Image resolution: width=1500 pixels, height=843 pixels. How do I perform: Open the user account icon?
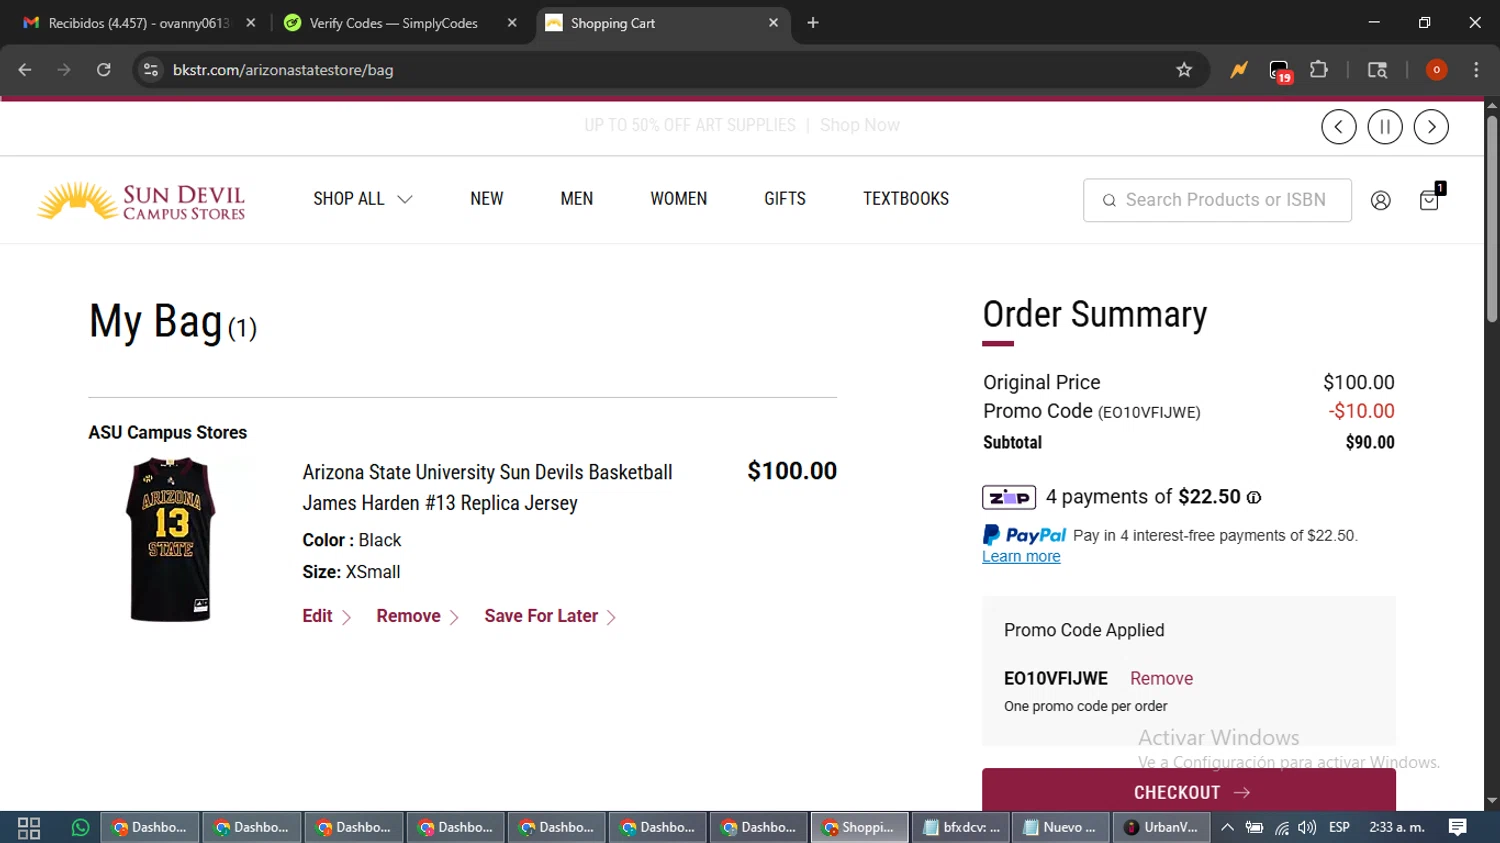pyautogui.click(x=1380, y=200)
